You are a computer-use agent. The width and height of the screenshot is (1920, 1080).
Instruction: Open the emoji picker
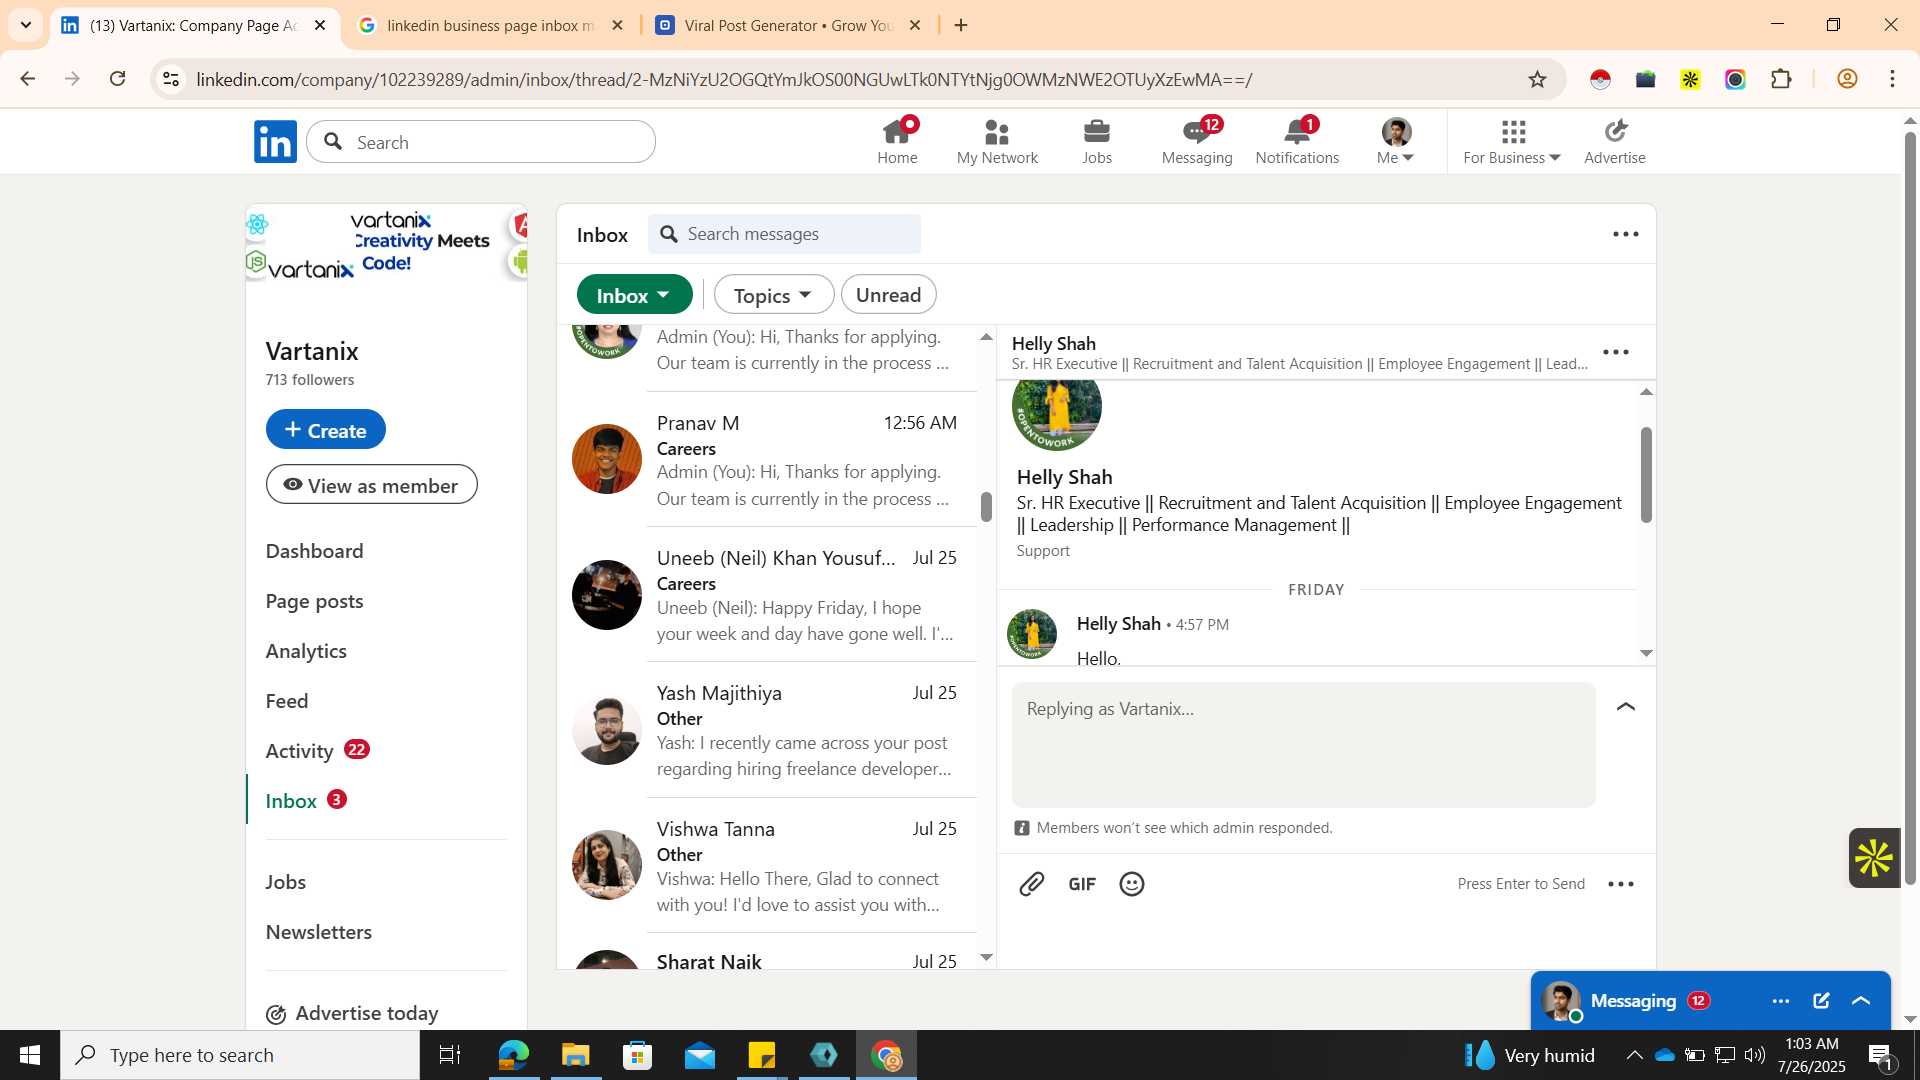point(1132,884)
